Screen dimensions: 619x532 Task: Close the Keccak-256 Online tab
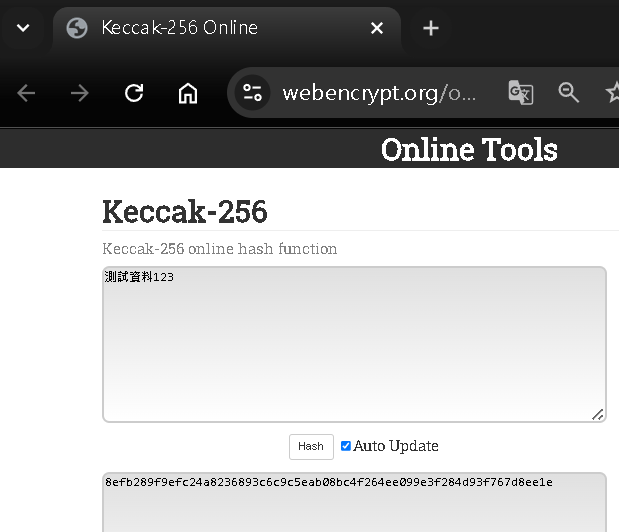tap(377, 28)
